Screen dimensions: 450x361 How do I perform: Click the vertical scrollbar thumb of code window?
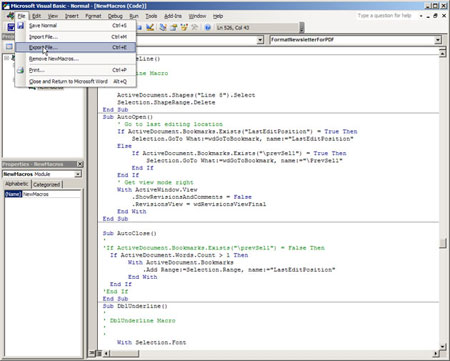pos(443,243)
